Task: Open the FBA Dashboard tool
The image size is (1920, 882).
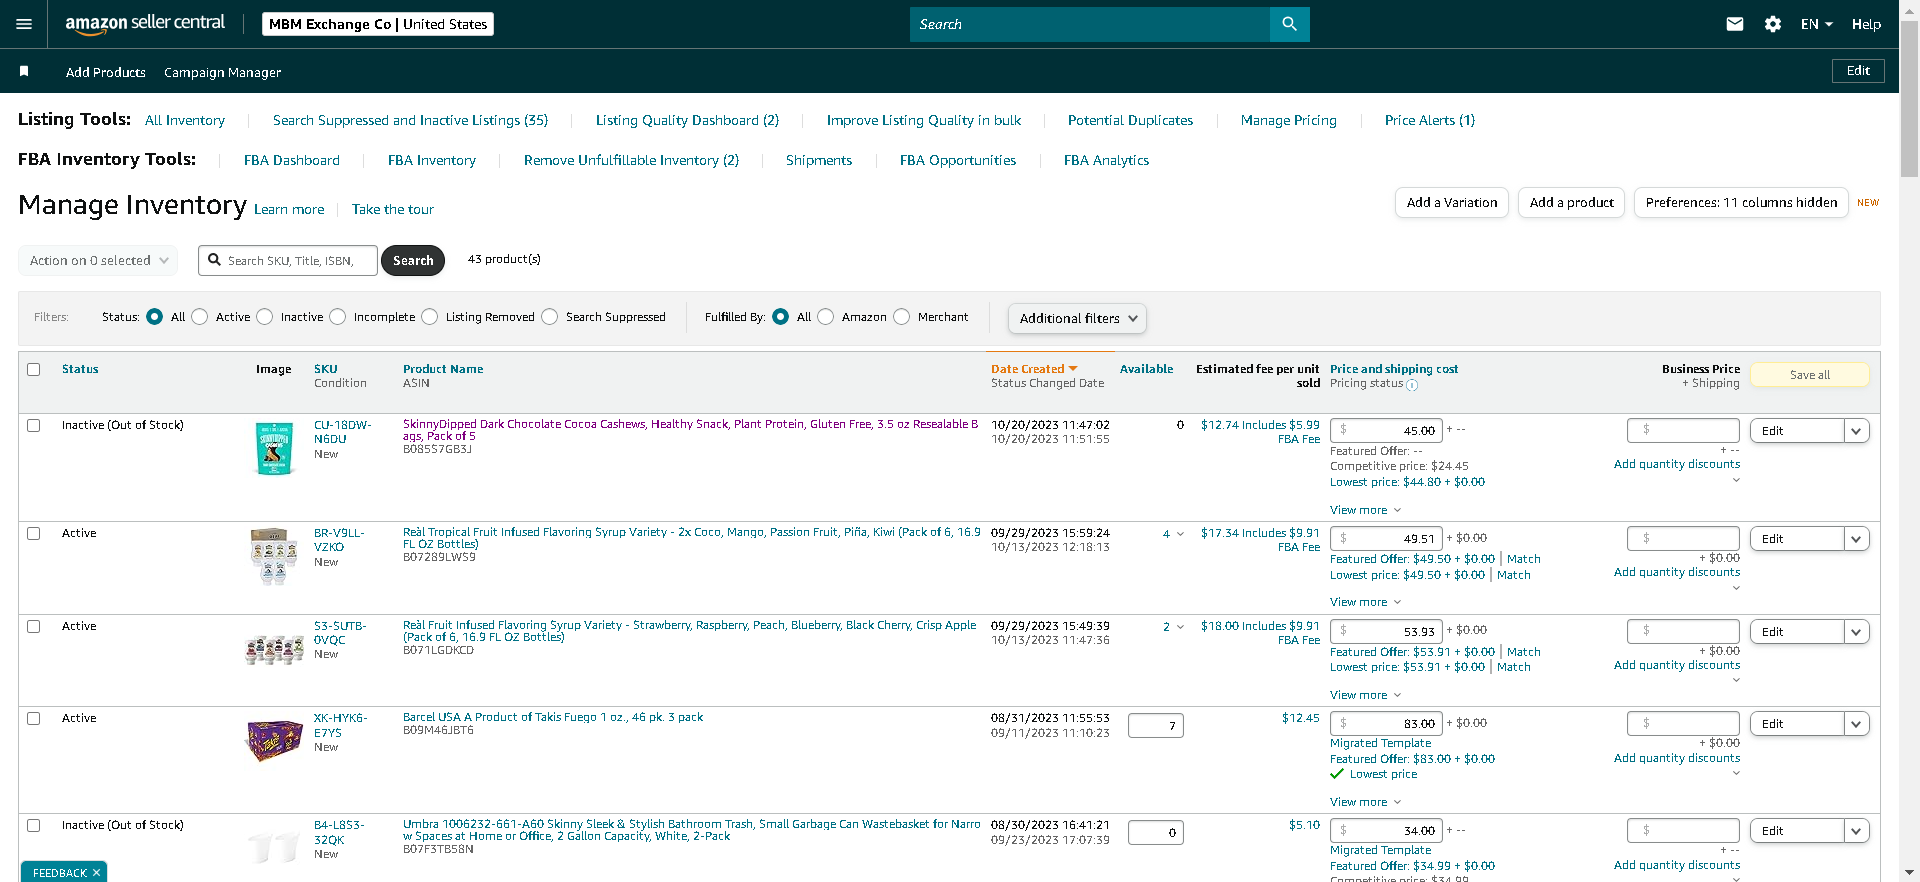Action: tap(292, 160)
